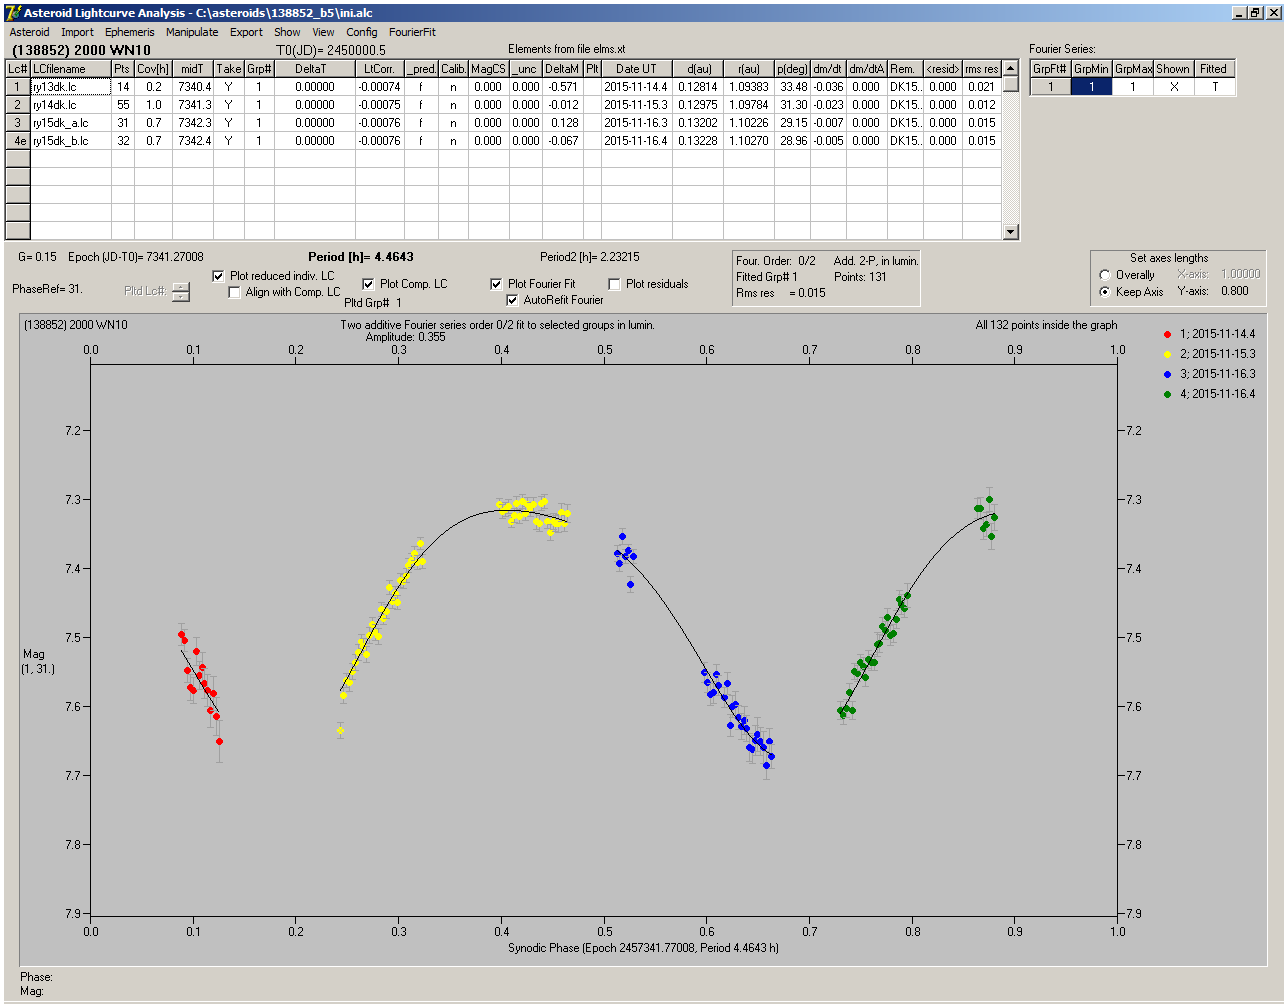Click the lightcurve table scrollbar down arrow
This screenshot has width=1288, height=1004.
click(1010, 232)
